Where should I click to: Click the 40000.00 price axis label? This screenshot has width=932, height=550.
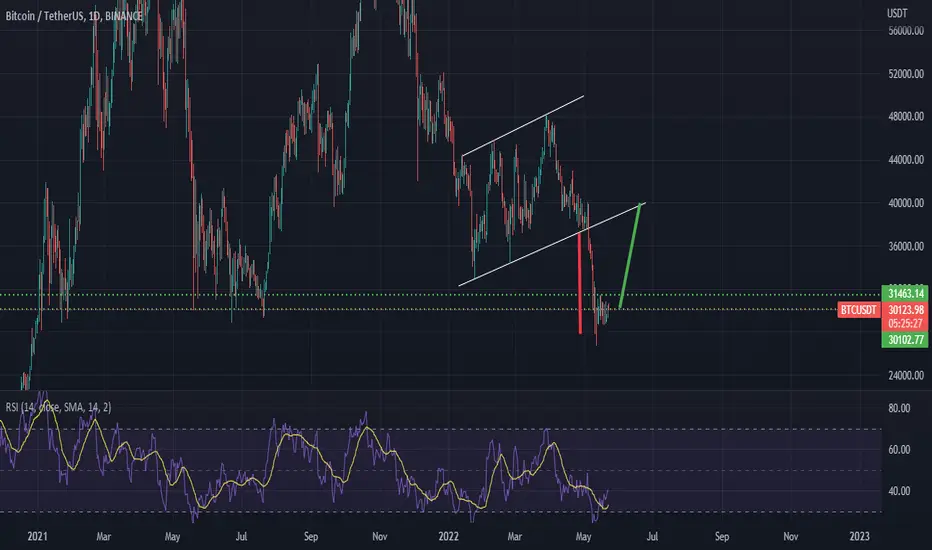point(906,203)
